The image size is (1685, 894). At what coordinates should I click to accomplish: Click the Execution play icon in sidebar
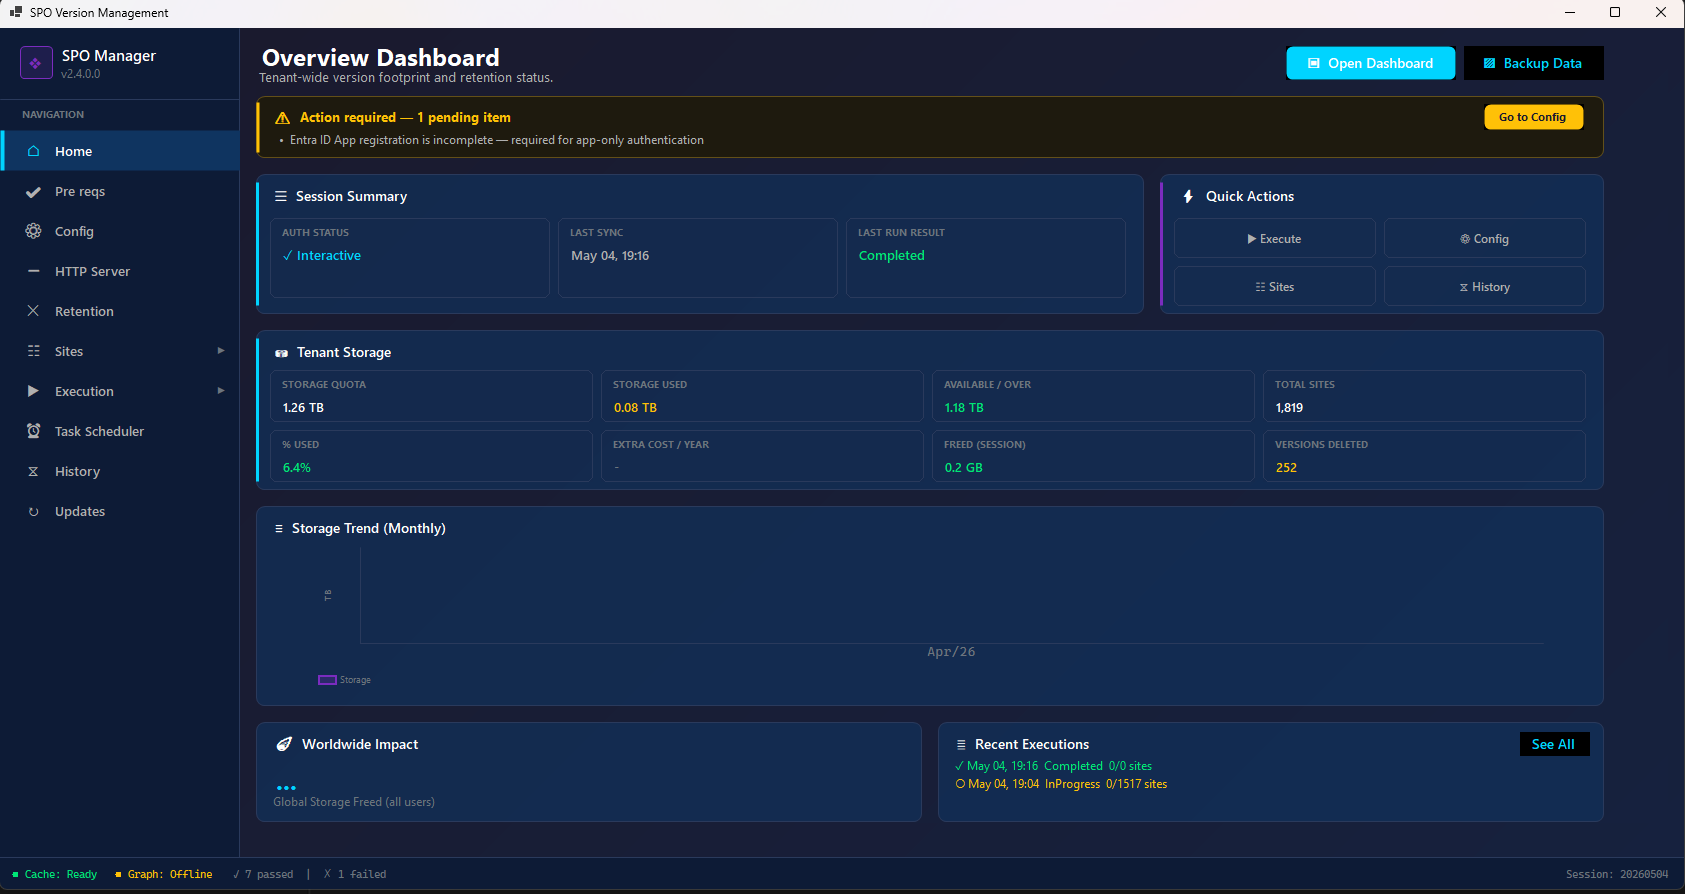click(x=33, y=391)
